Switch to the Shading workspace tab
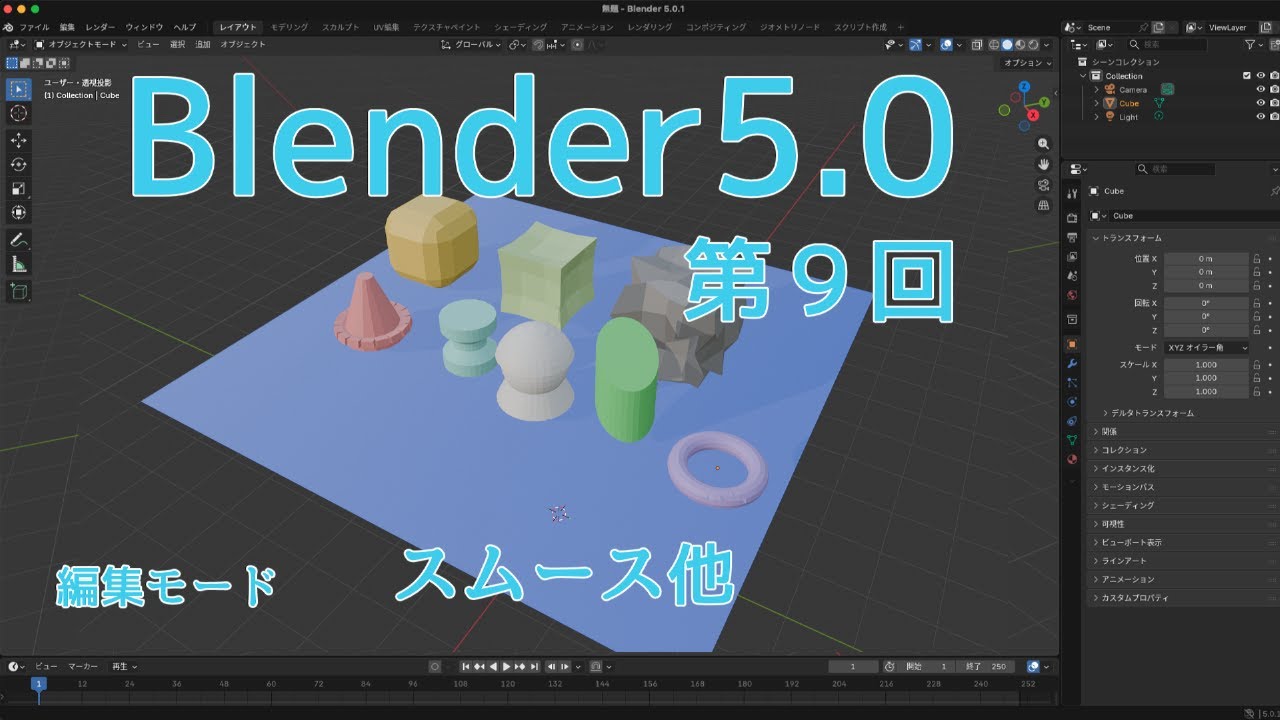This screenshot has width=1280, height=720. [520, 27]
